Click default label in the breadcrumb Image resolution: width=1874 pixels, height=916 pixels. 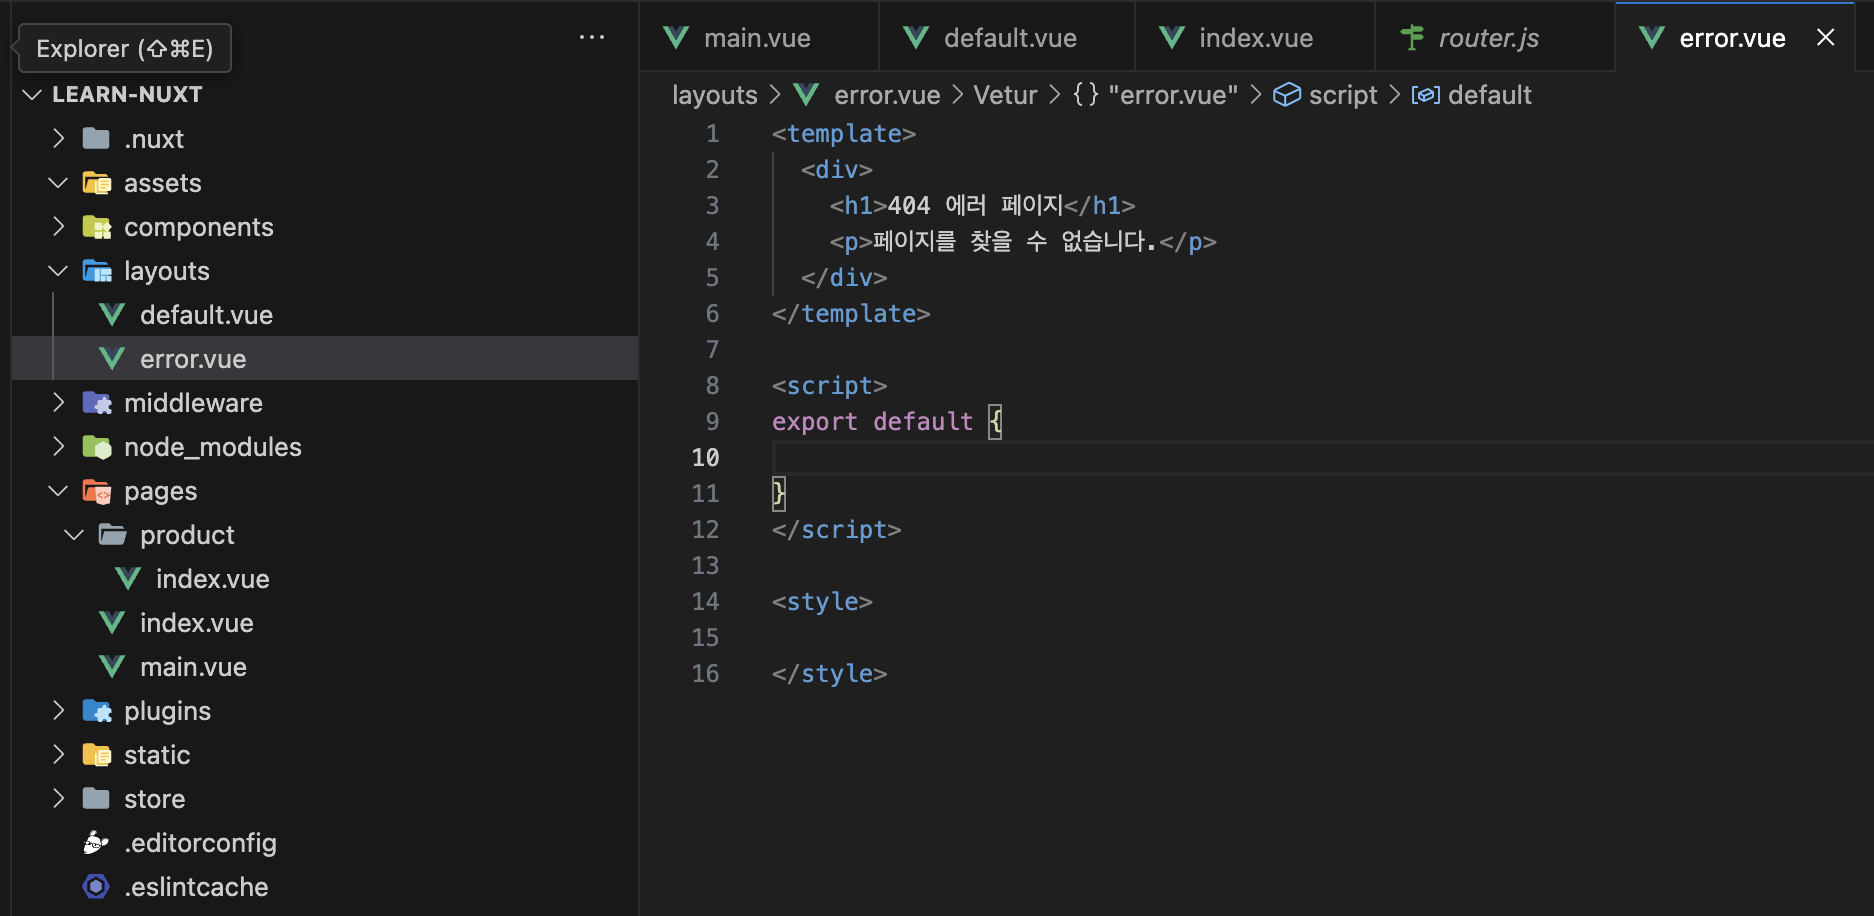(x=1490, y=95)
